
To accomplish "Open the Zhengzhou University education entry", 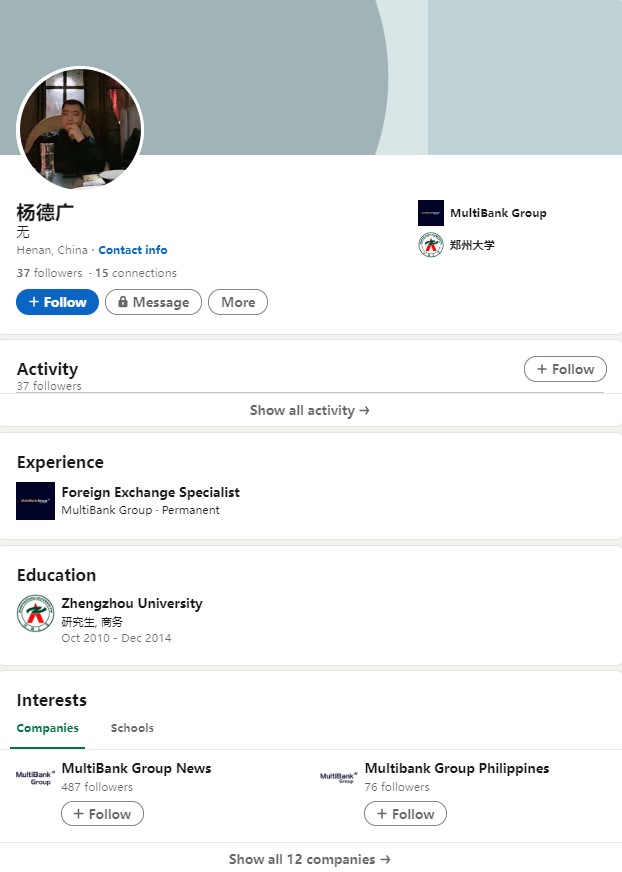I will [132, 603].
